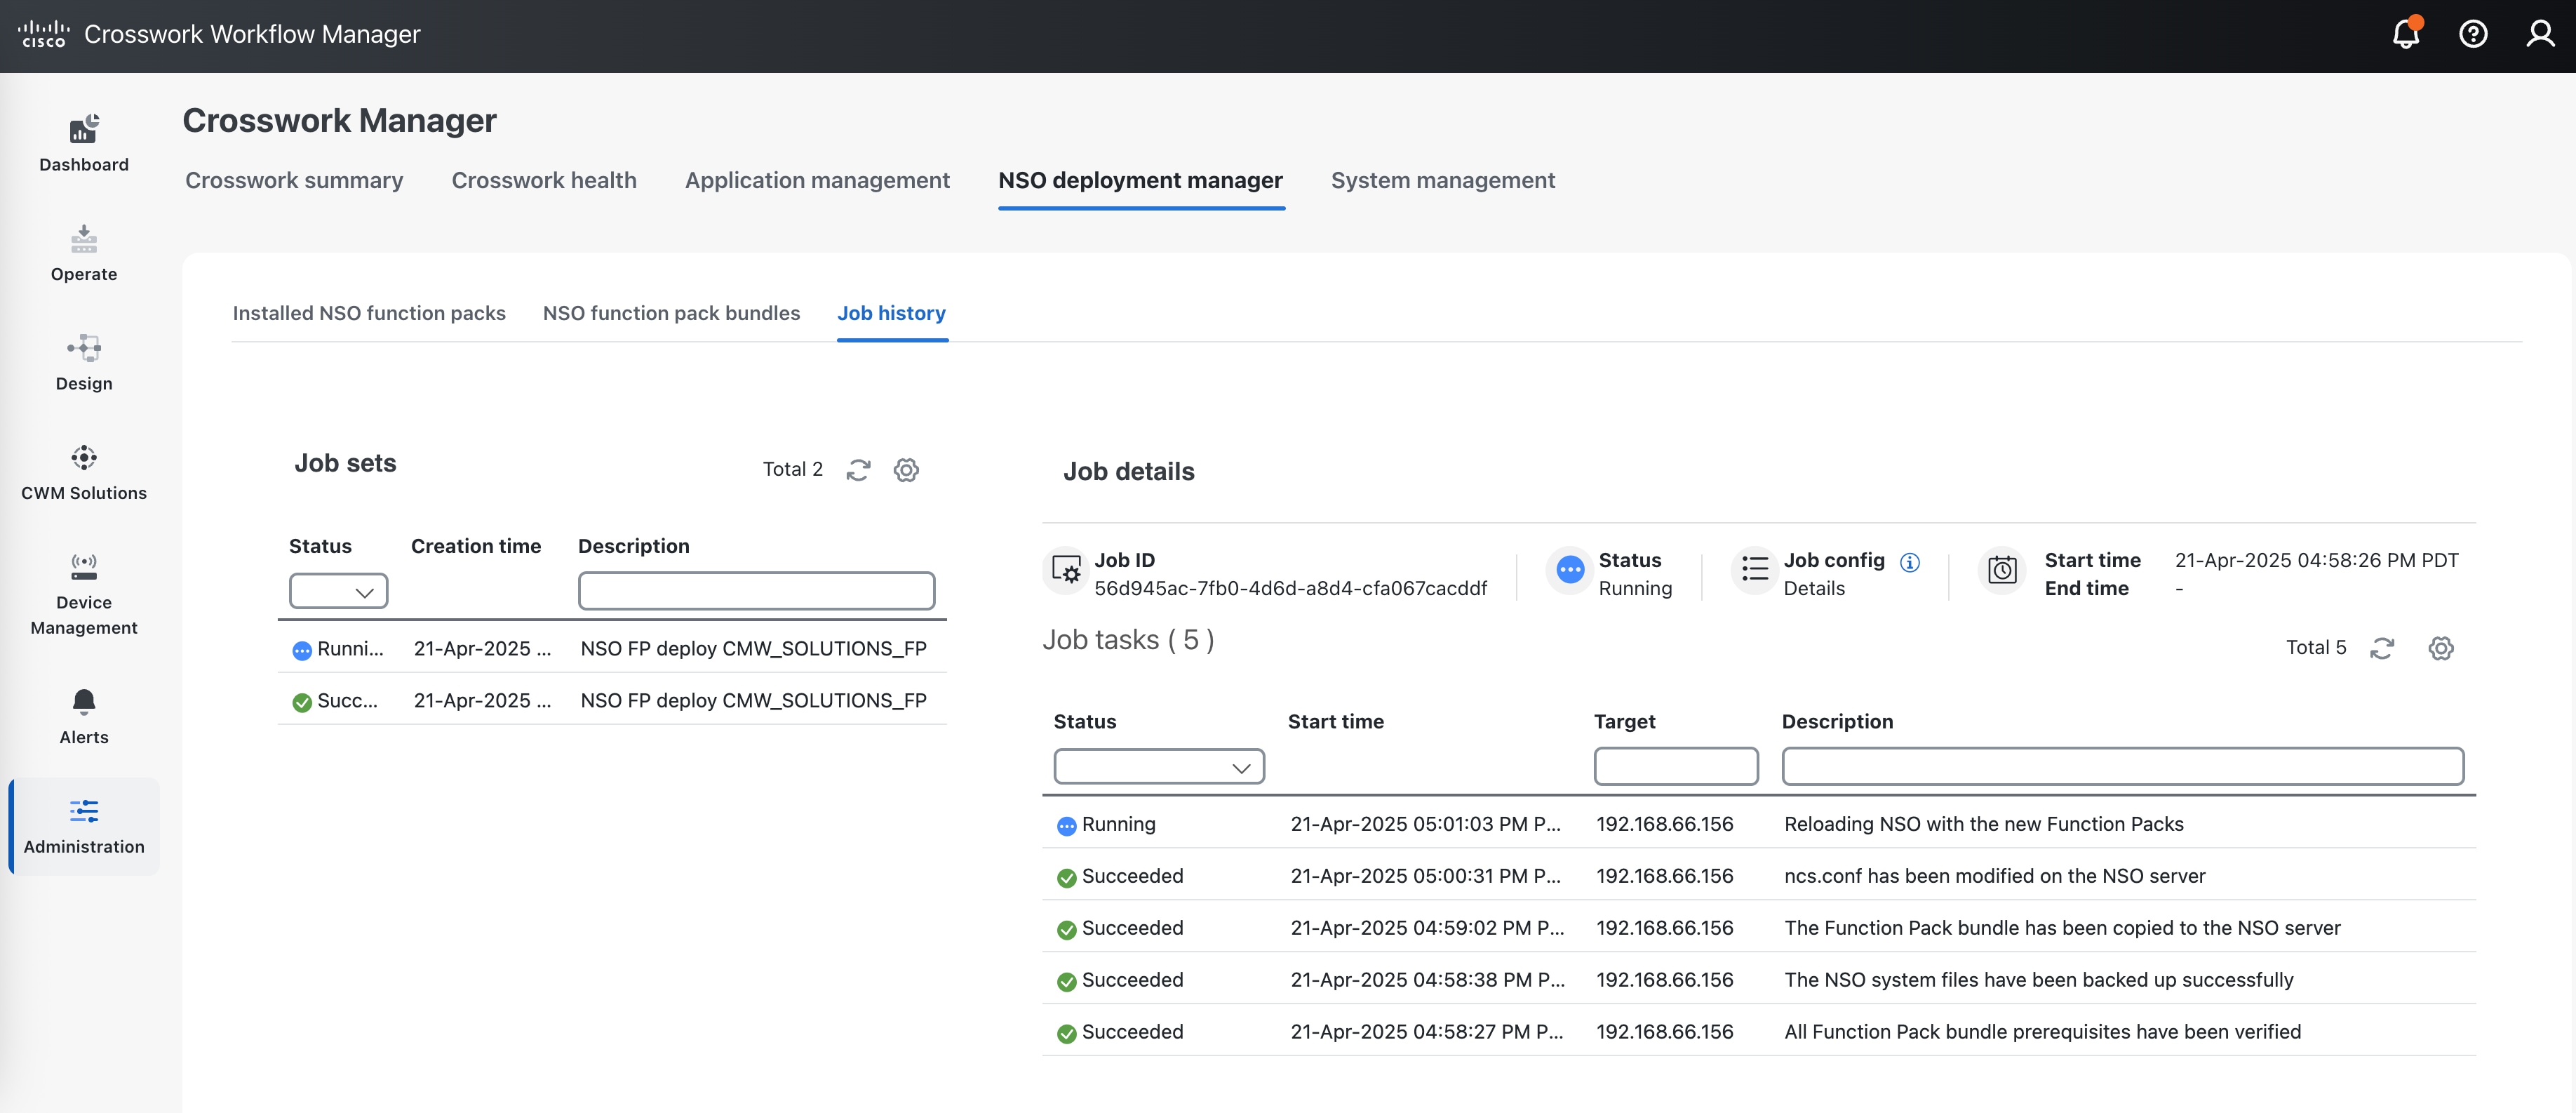
Task: Click the Job sets Creation time column header
Action: coord(475,547)
